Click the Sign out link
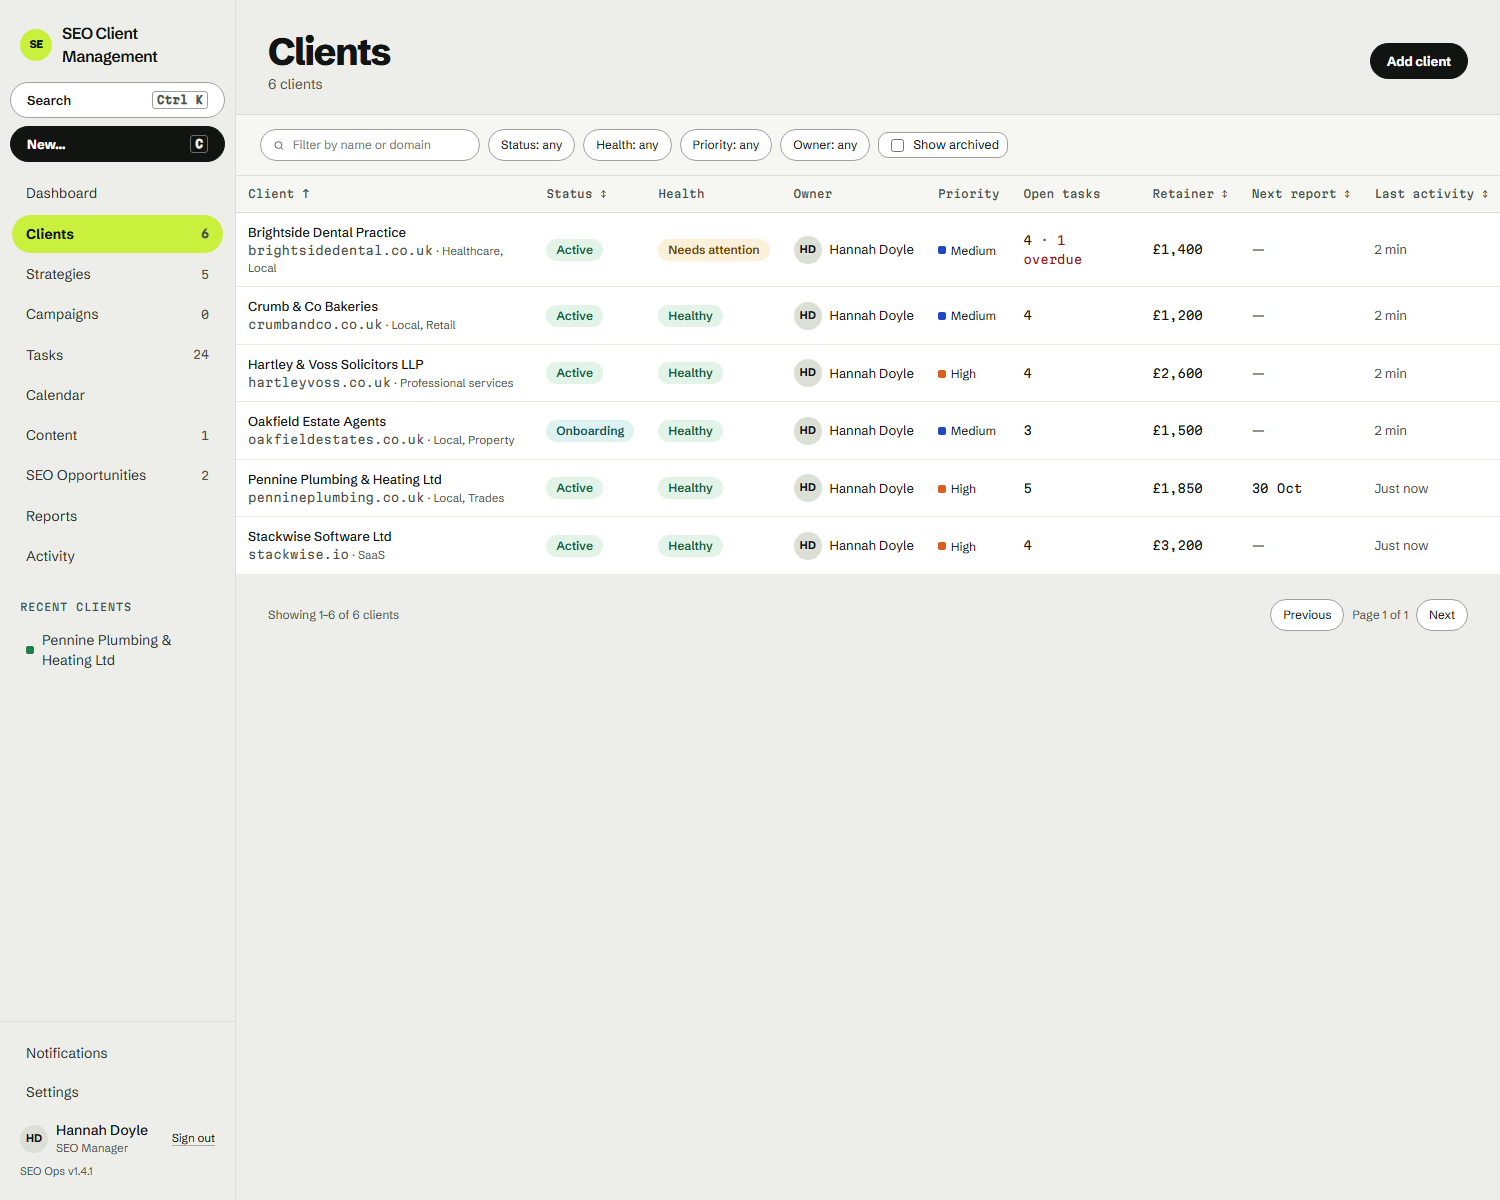Screen dimensions: 1500x1200 193,1138
